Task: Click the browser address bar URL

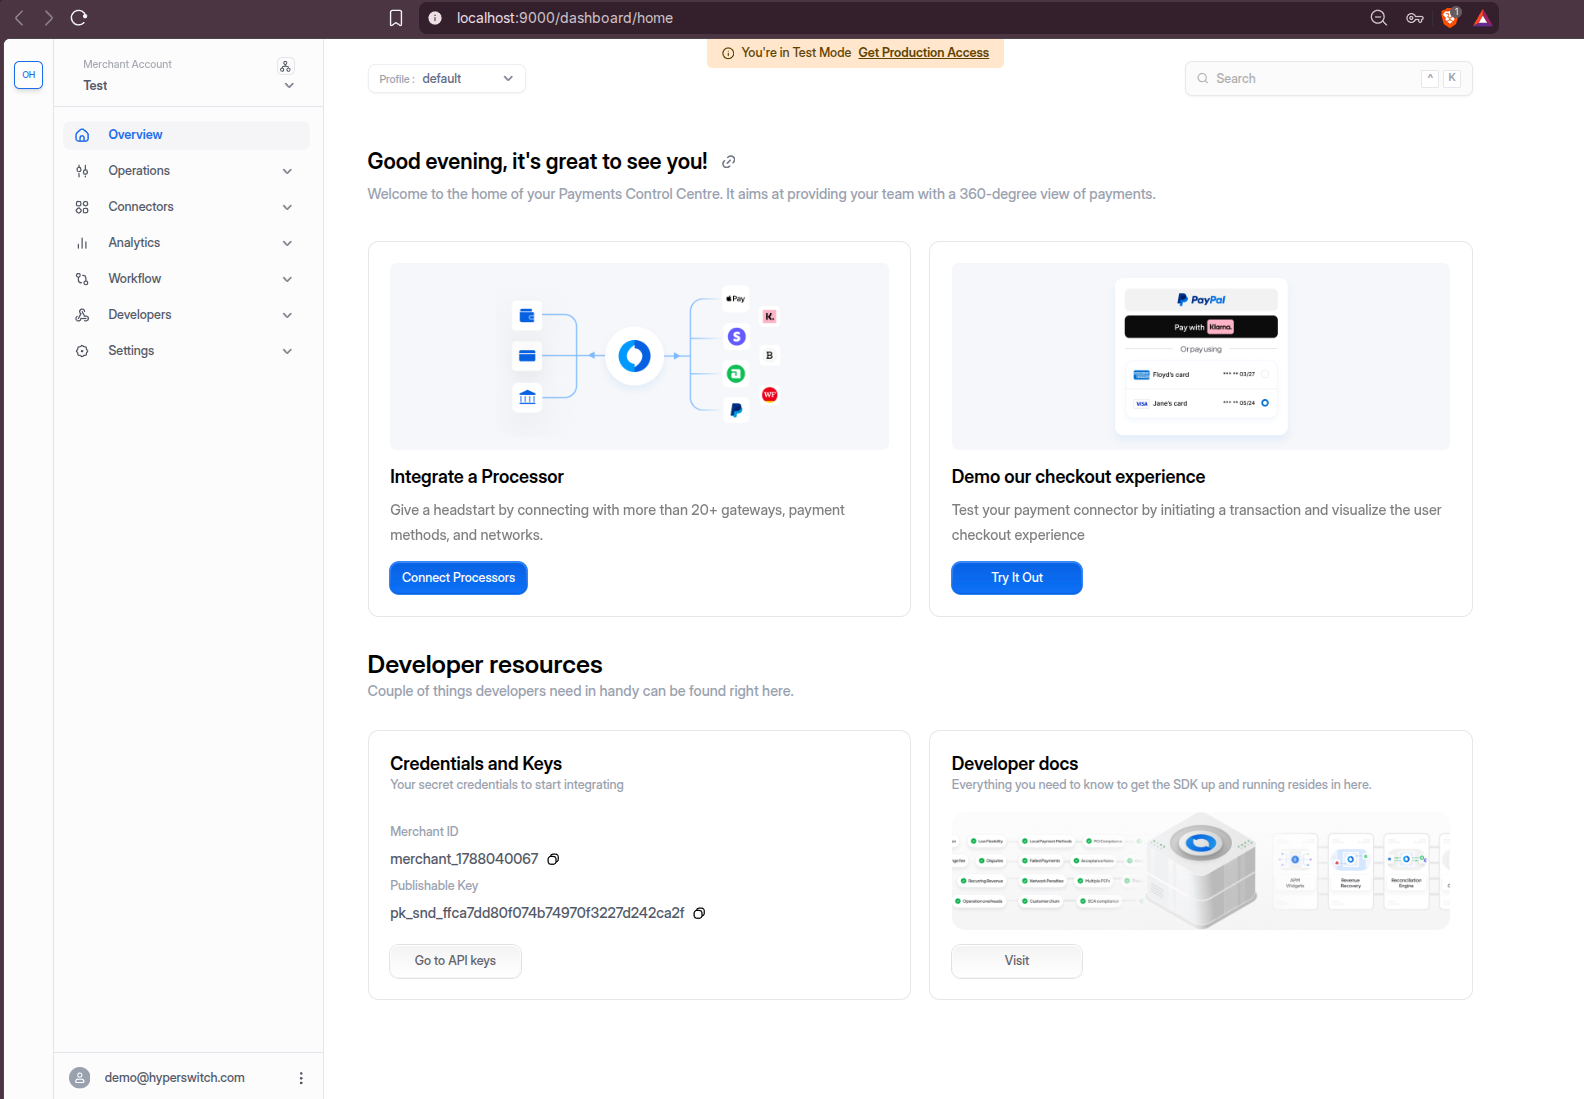Action: pos(565,18)
